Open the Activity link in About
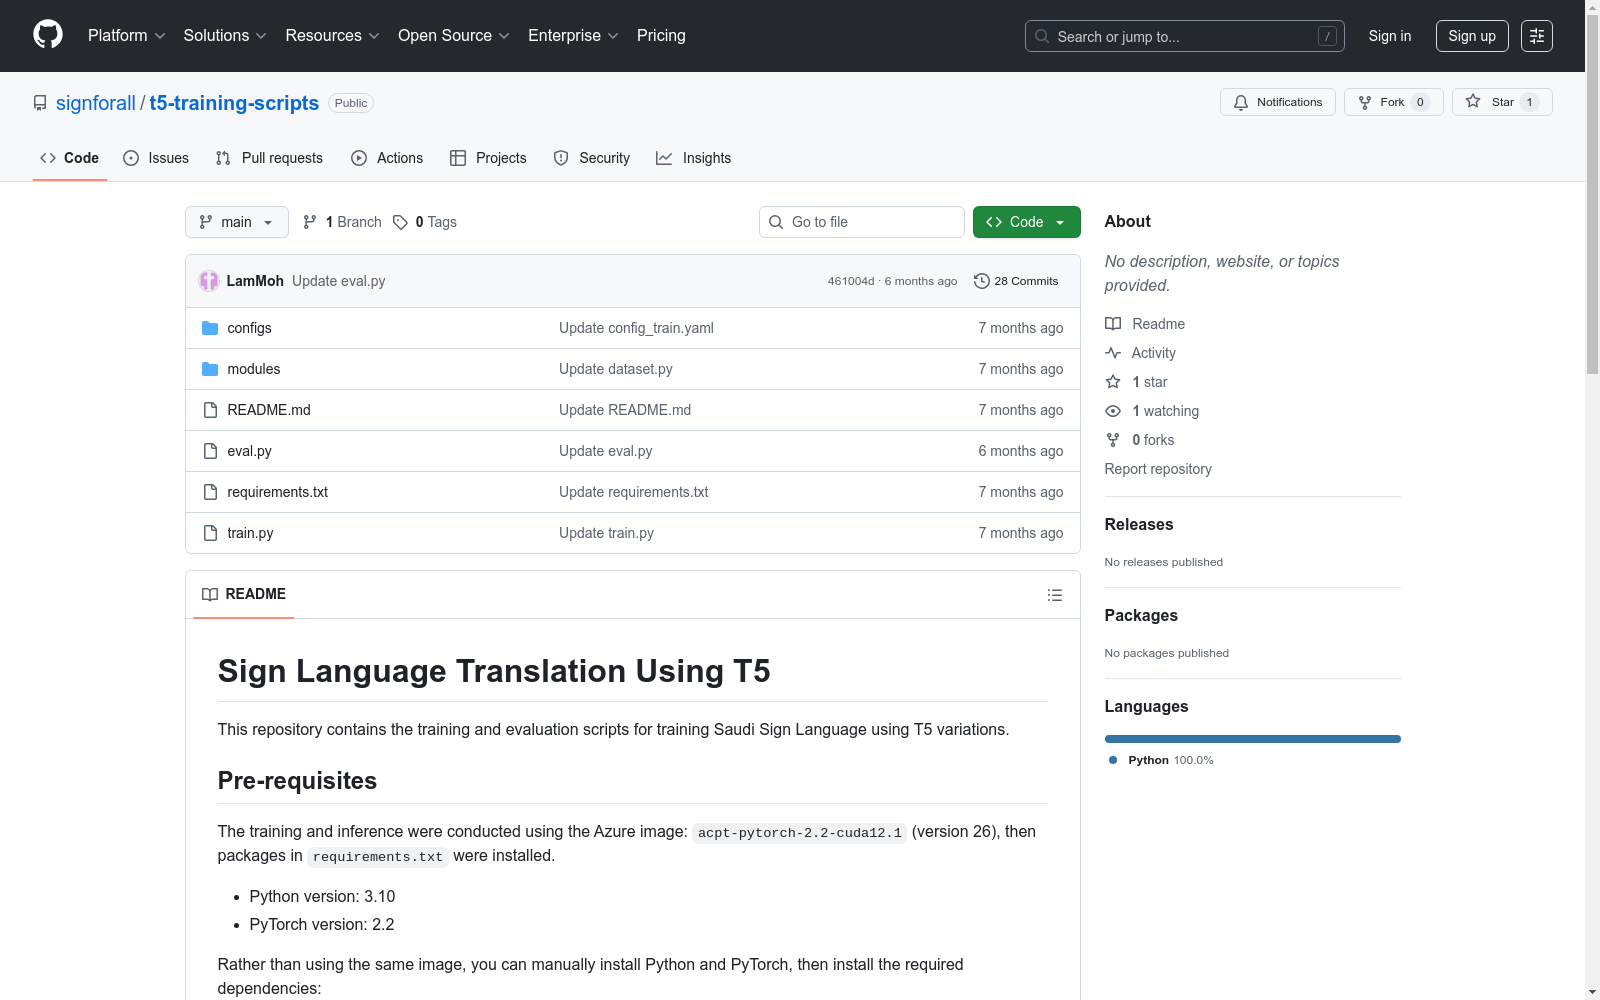The height and width of the screenshot is (1000, 1600). 1141,353
